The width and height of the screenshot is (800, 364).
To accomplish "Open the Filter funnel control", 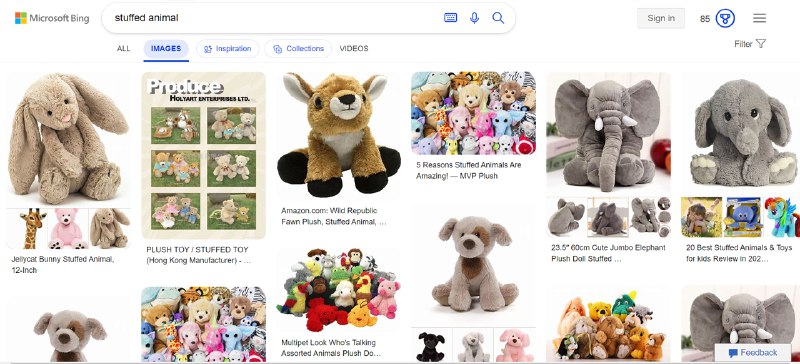I will (750, 44).
